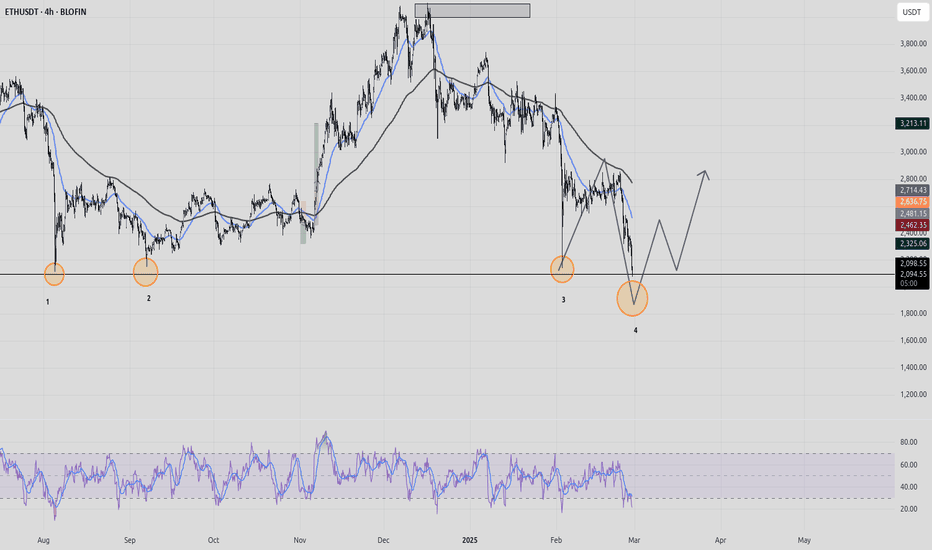Click the 60.00 RSI scale value

click(908, 465)
